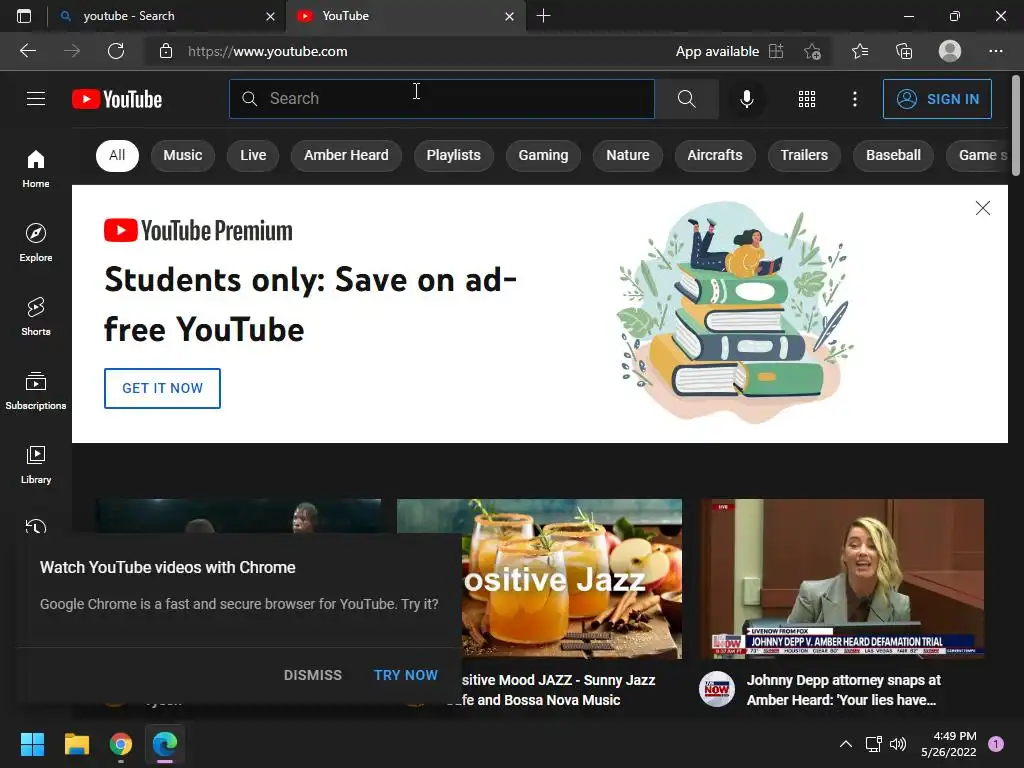
Task: Click browser back arrow
Action: (x=28, y=51)
